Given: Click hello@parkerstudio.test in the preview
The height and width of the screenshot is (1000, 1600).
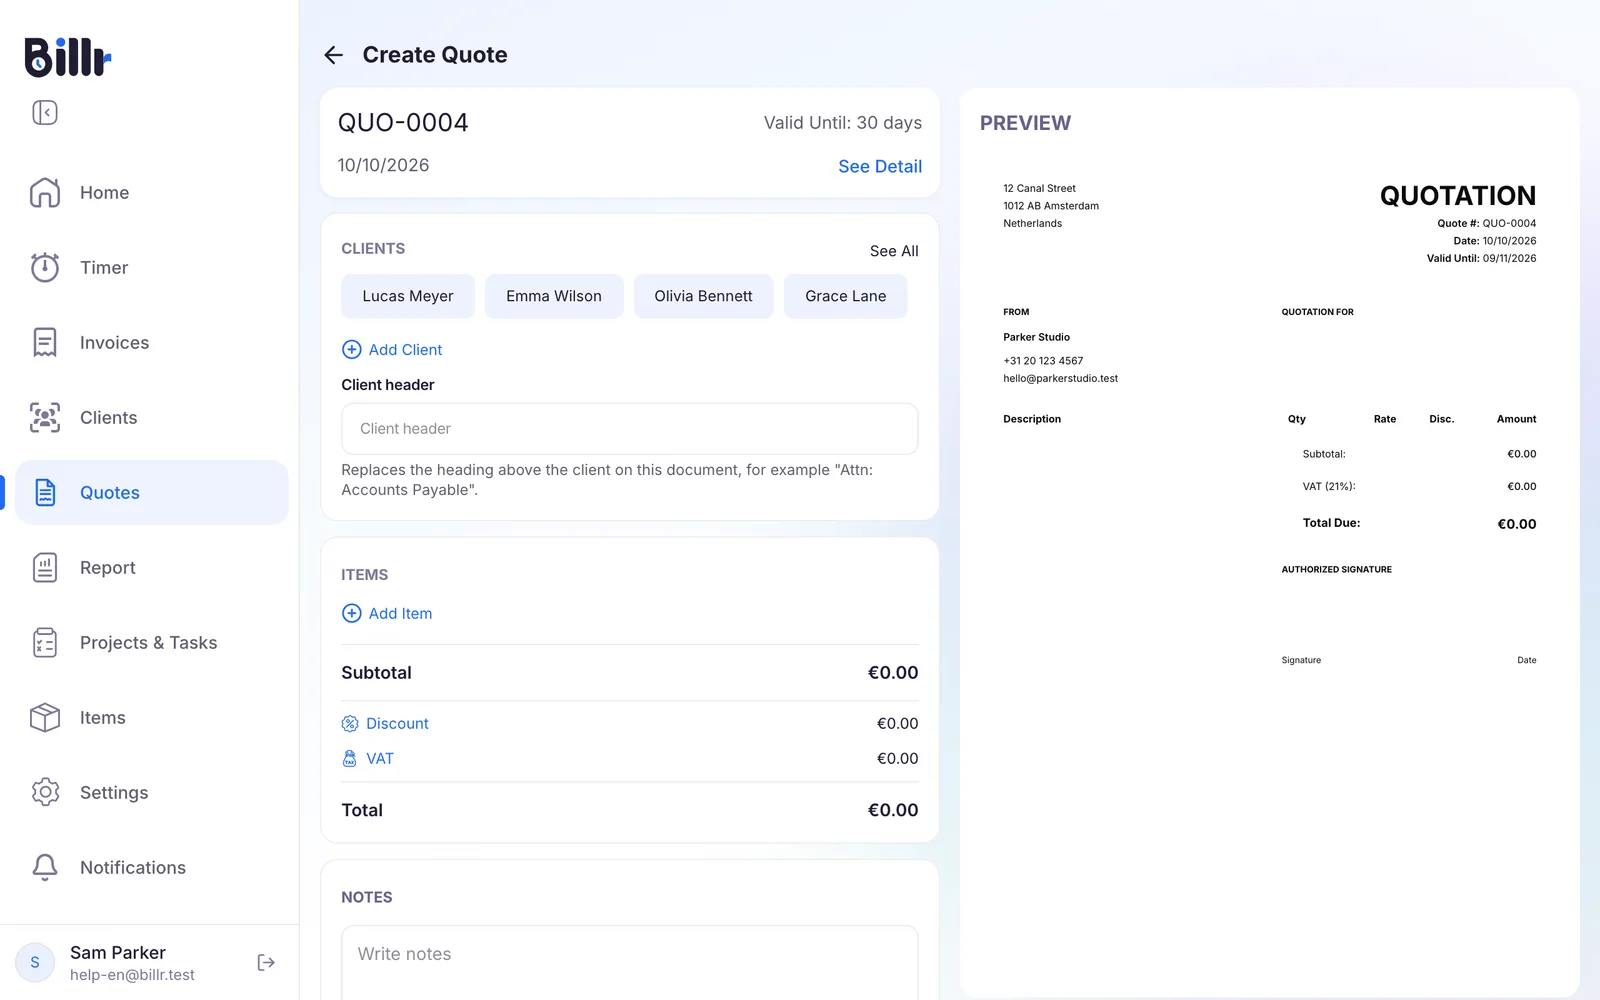Looking at the screenshot, I should [1061, 378].
